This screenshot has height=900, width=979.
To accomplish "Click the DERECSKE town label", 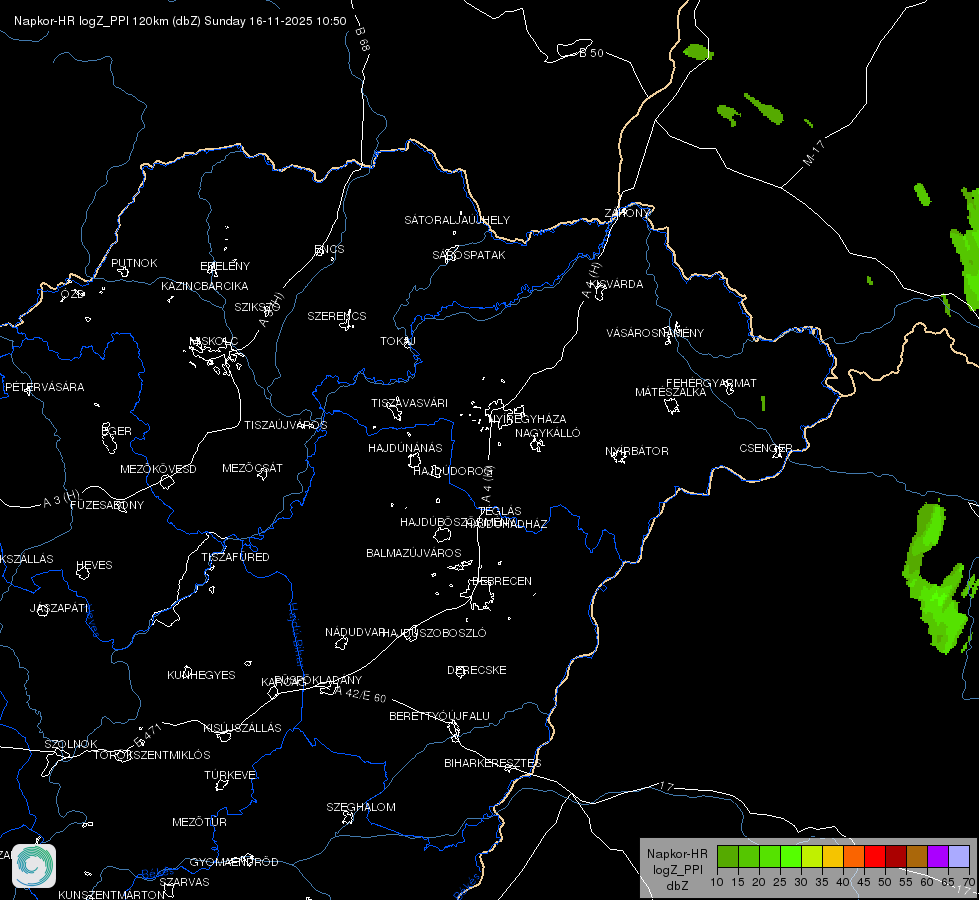I will (477, 670).
